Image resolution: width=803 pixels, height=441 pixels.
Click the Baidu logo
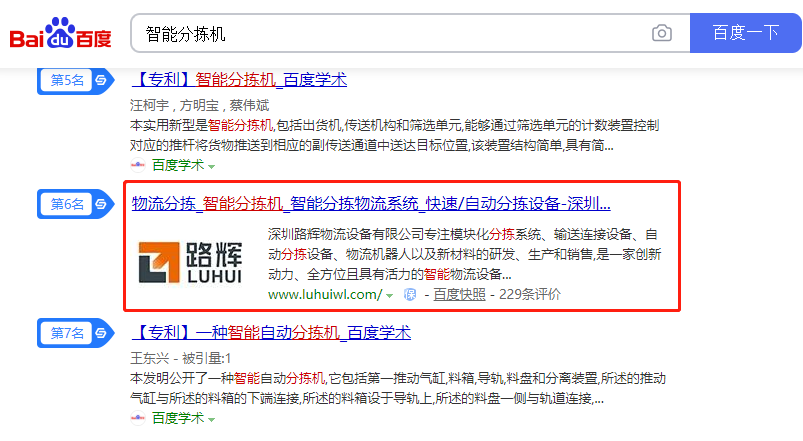(x=61, y=33)
